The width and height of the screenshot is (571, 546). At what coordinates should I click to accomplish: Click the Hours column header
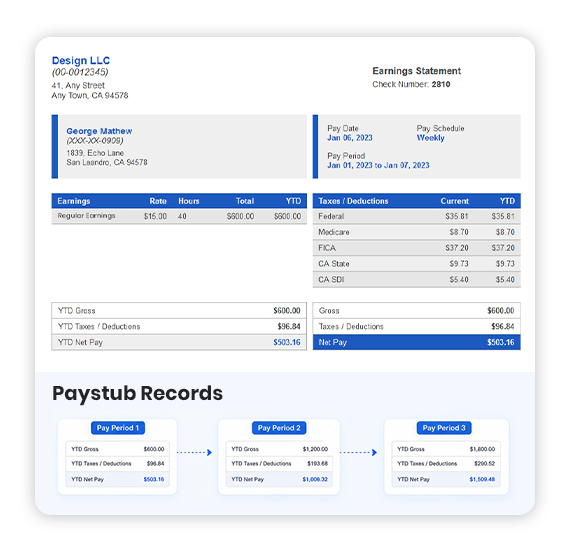[189, 201]
